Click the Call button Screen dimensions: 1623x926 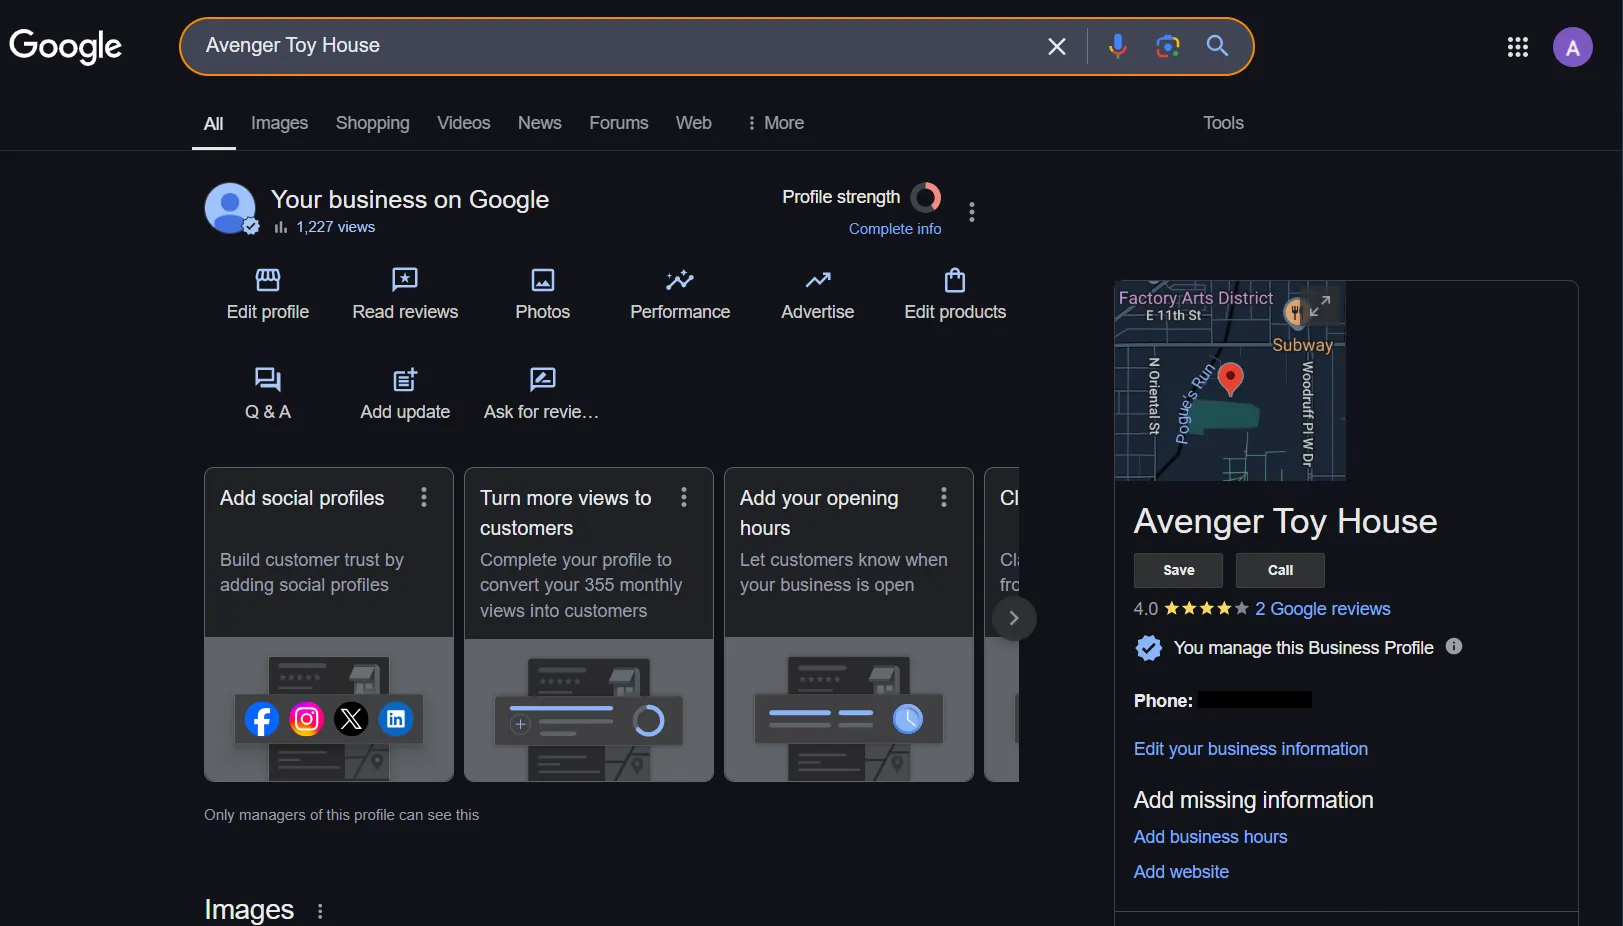[x=1280, y=570]
